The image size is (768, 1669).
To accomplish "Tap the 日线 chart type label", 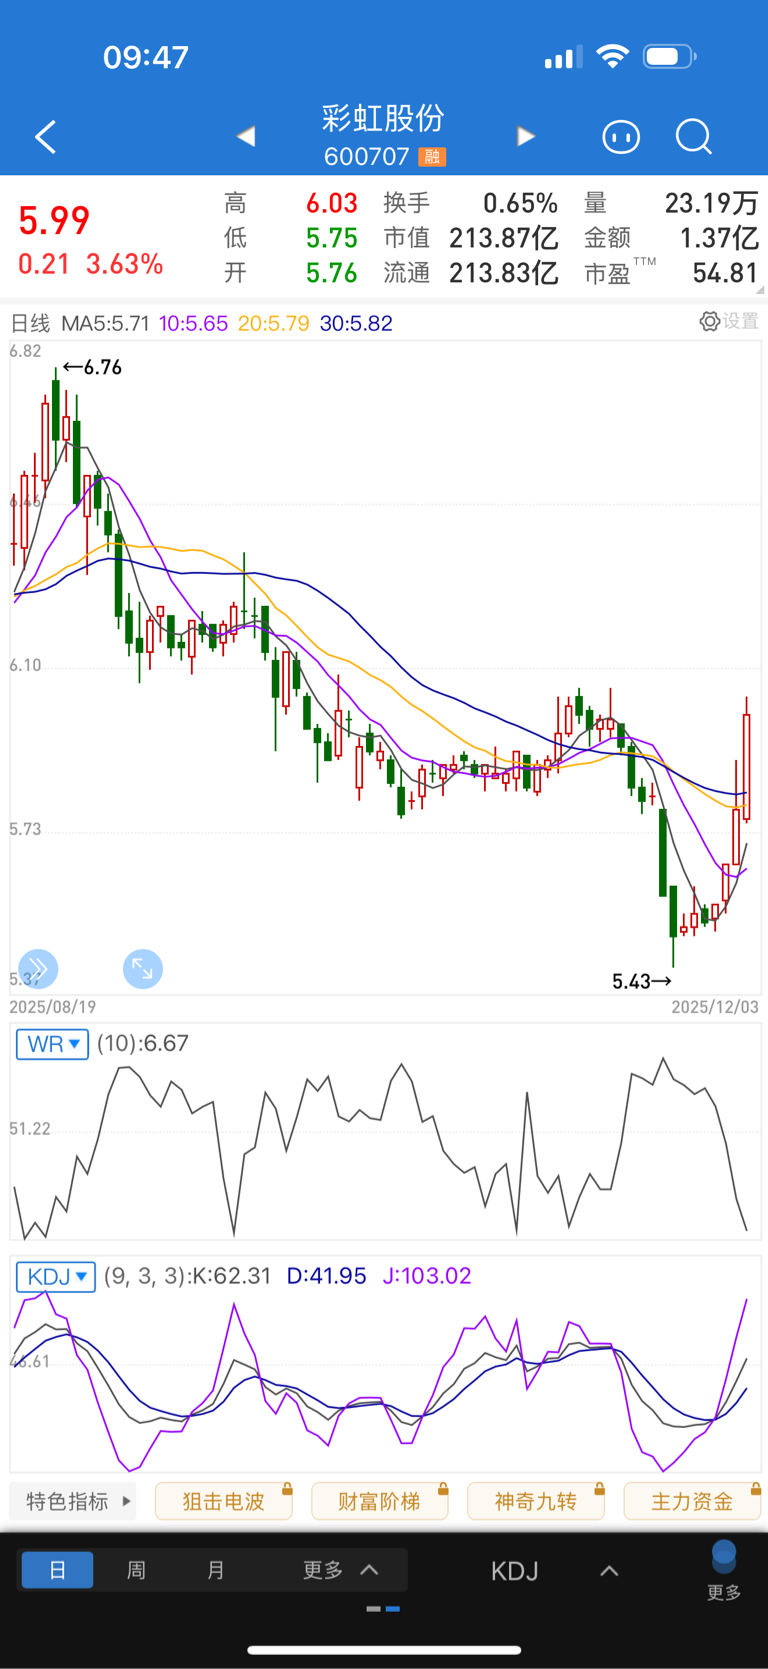I will click(x=30, y=323).
